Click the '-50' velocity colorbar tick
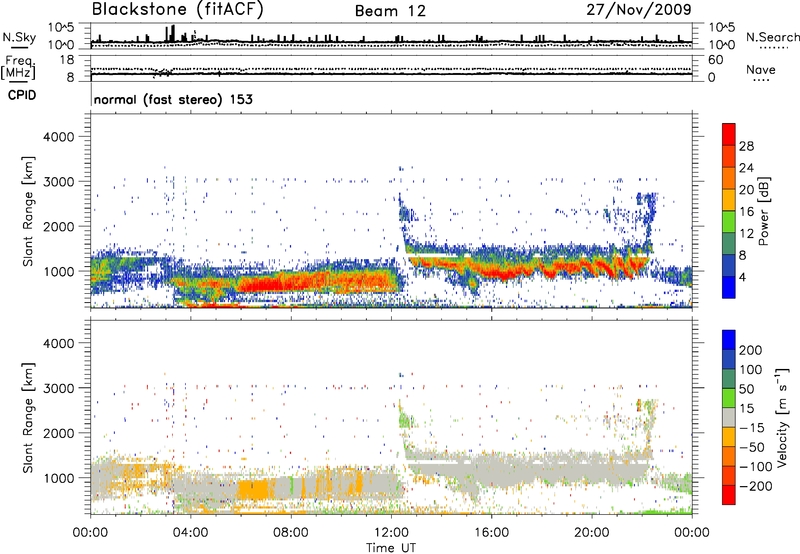 click(x=752, y=447)
